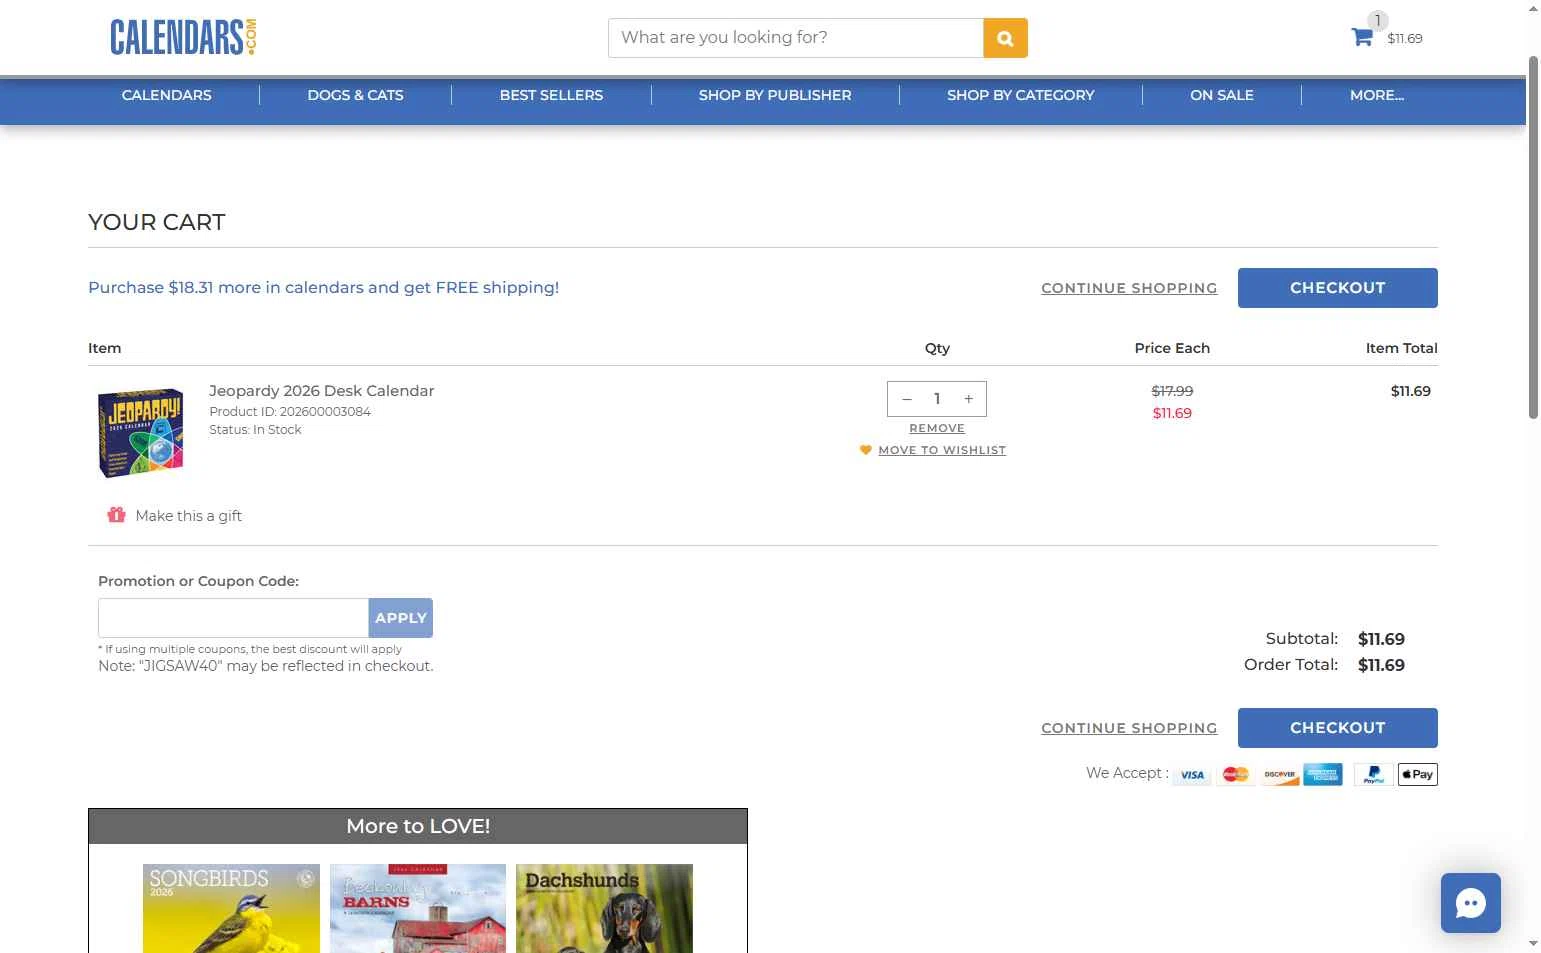Open the Jeopardy 2026 Desk Calendar title
This screenshot has width=1541, height=953.
[322, 391]
